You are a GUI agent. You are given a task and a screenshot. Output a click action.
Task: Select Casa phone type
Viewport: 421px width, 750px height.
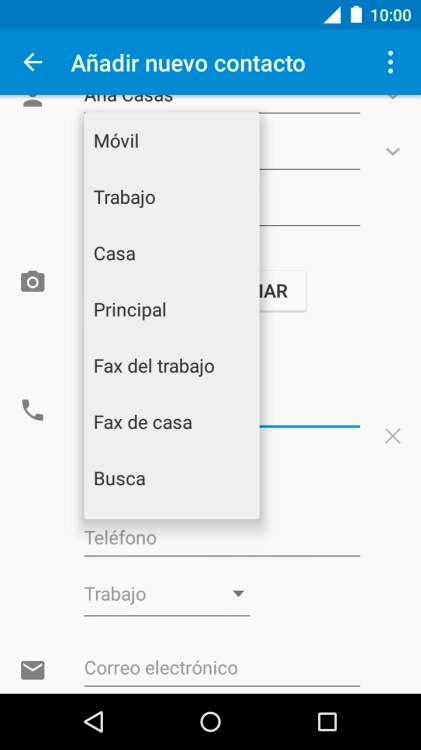172,254
